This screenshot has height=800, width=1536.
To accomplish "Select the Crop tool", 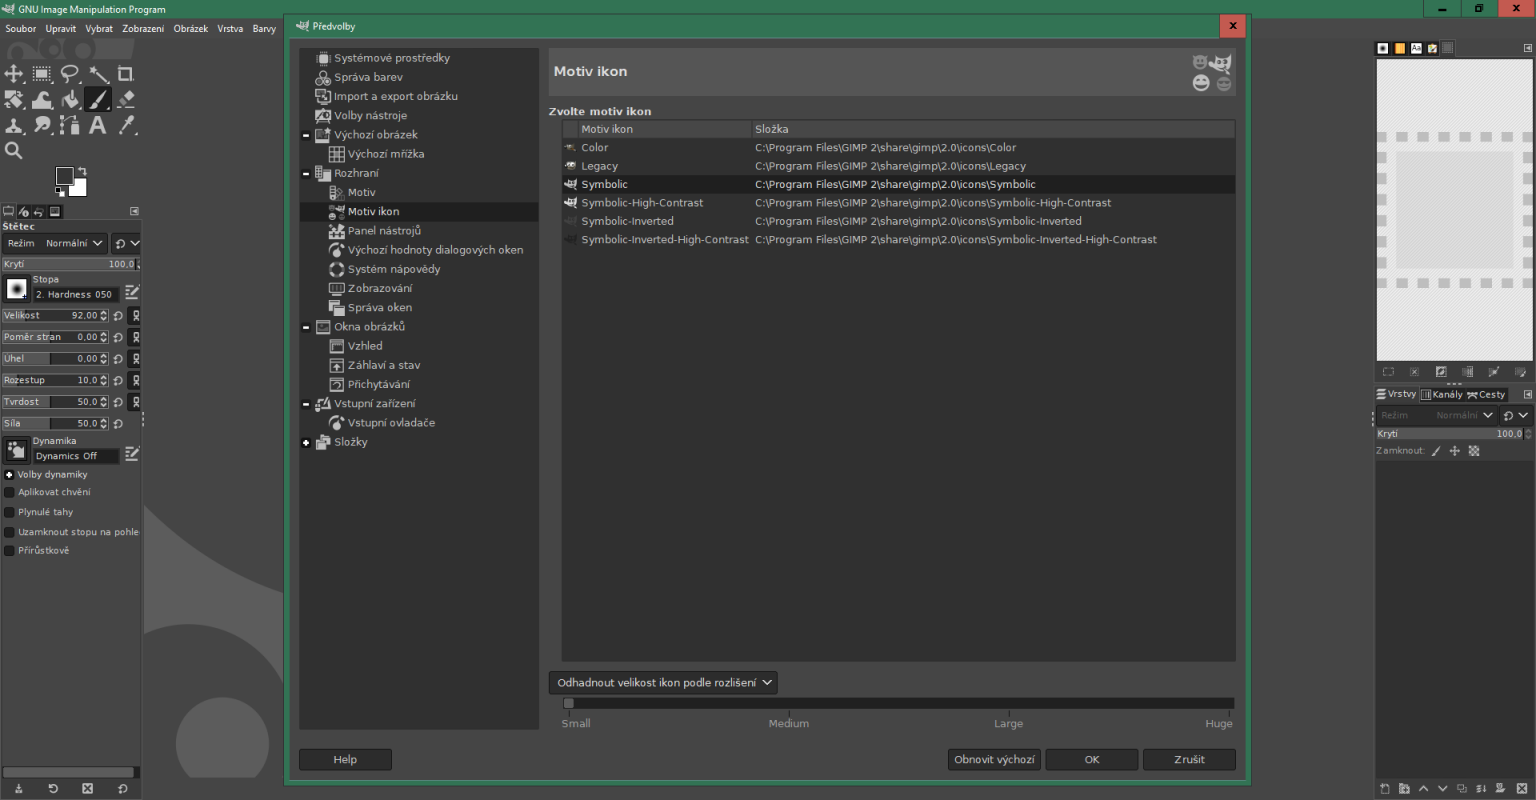I will click(x=126, y=74).
